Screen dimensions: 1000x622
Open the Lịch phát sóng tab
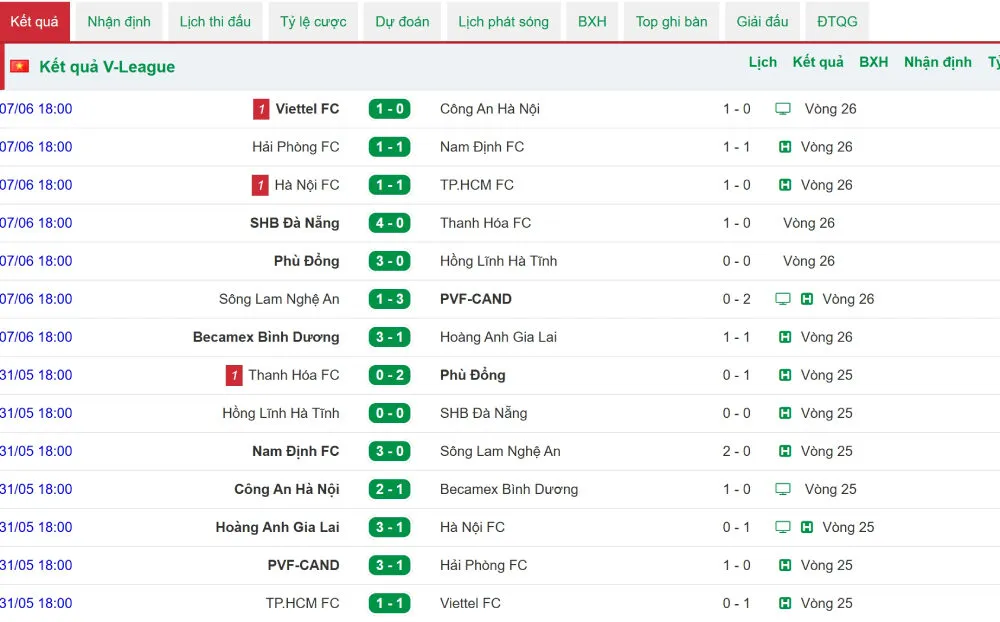pyautogui.click(x=504, y=22)
